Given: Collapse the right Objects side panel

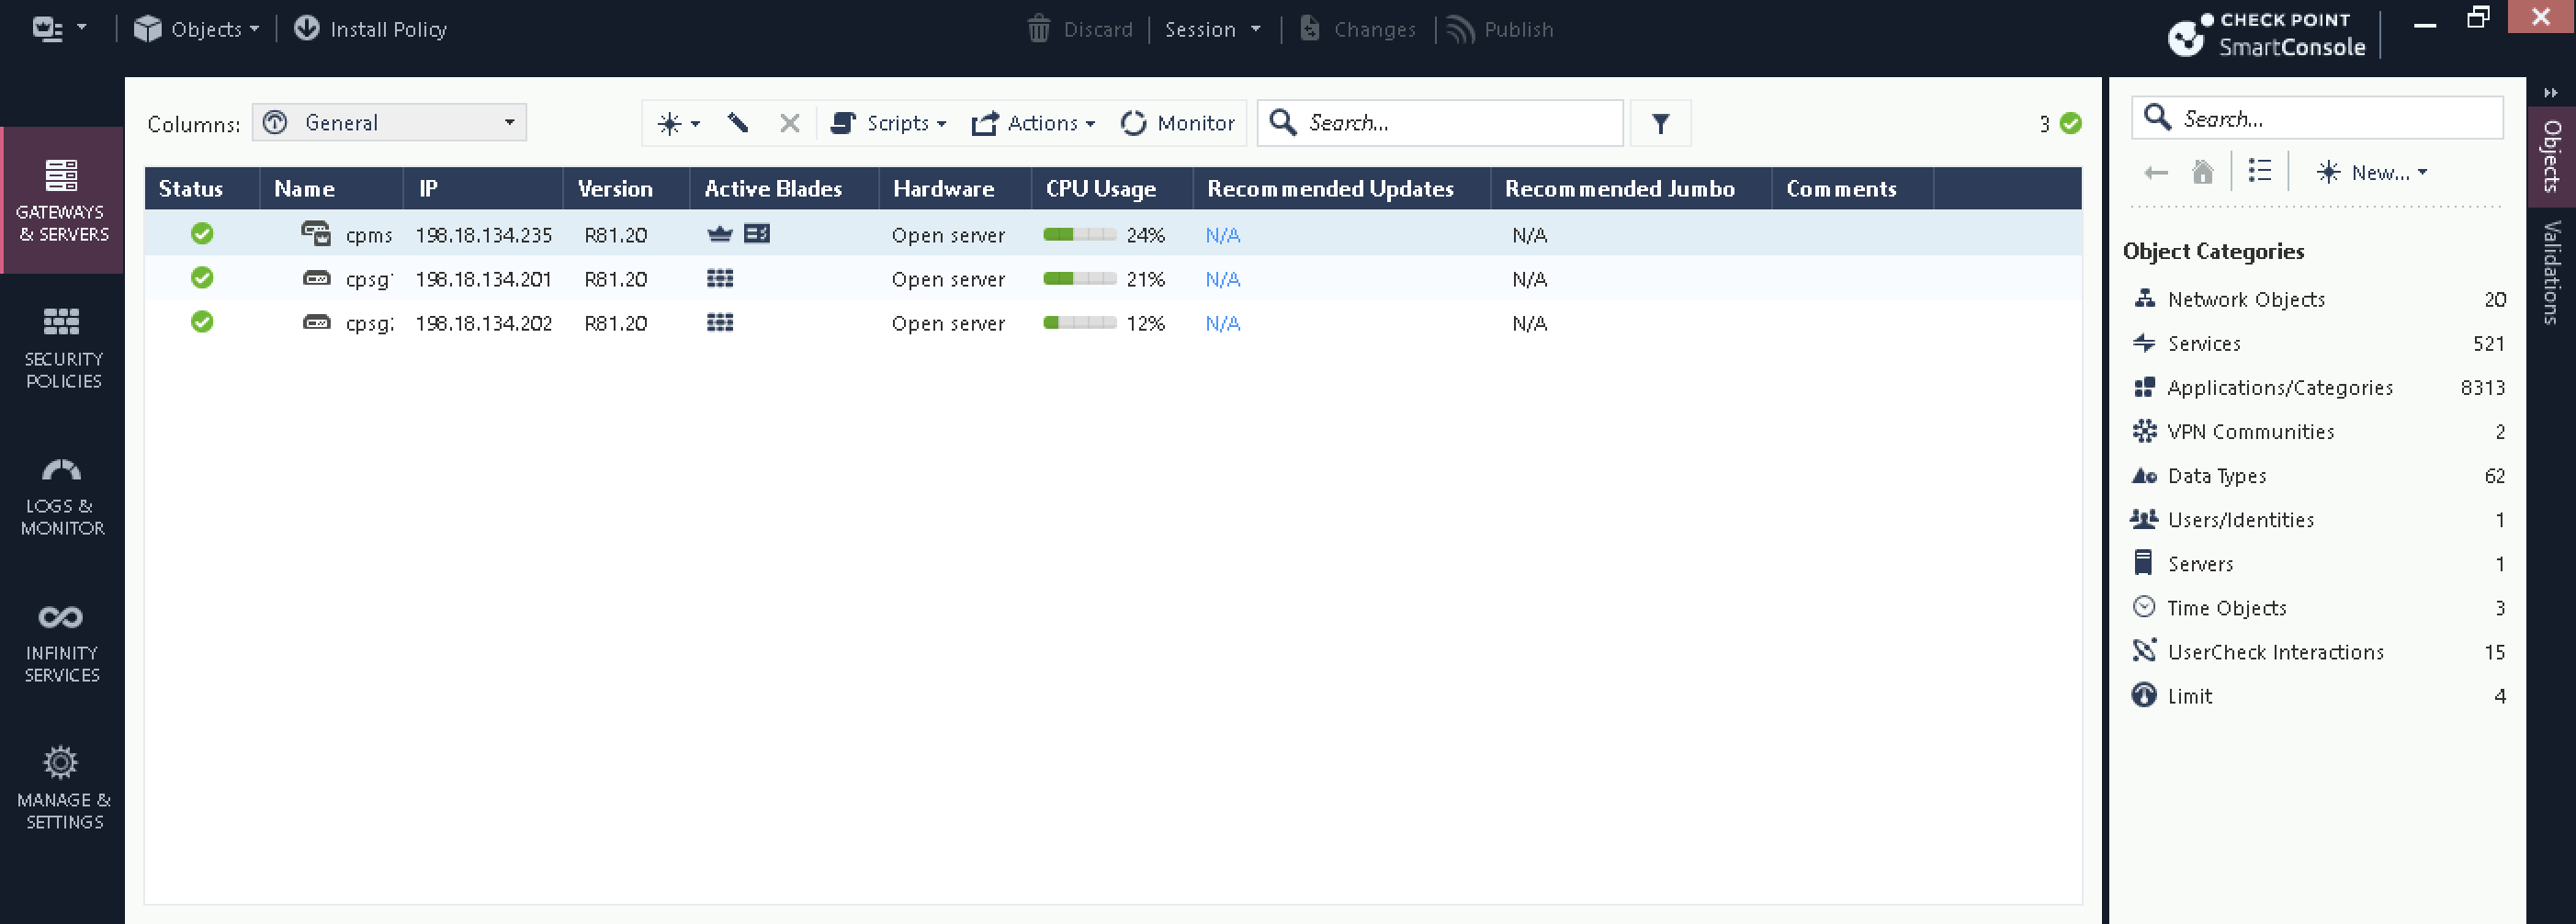Looking at the screenshot, I should 2551,93.
